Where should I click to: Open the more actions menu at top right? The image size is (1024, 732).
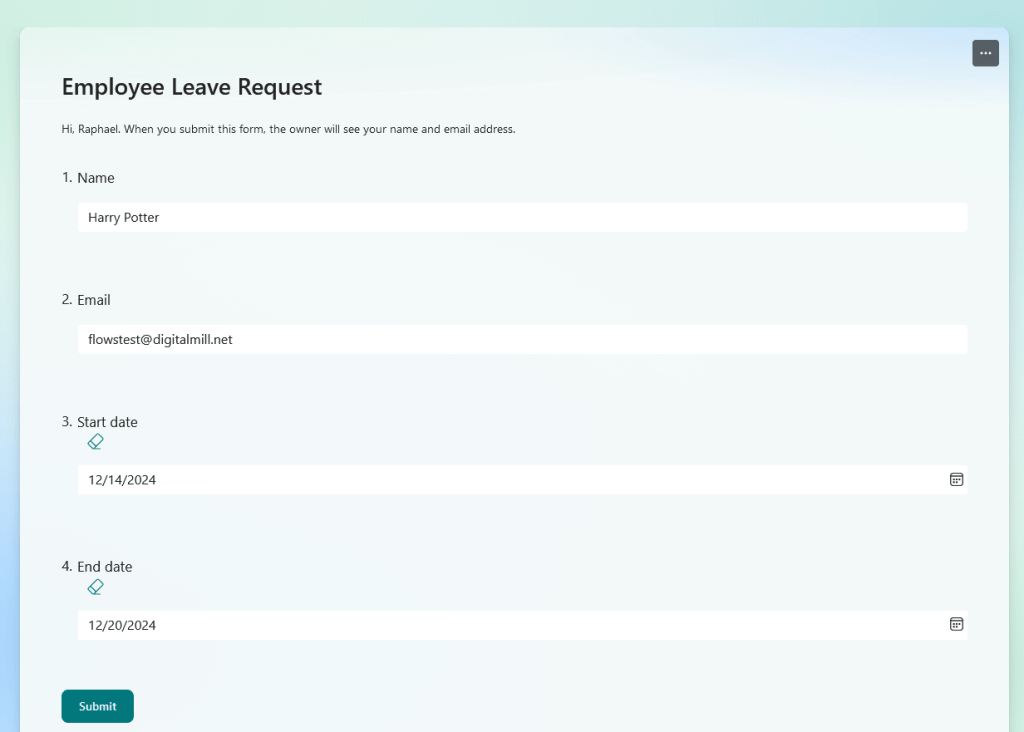pyautogui.click(x=985, y=53)
